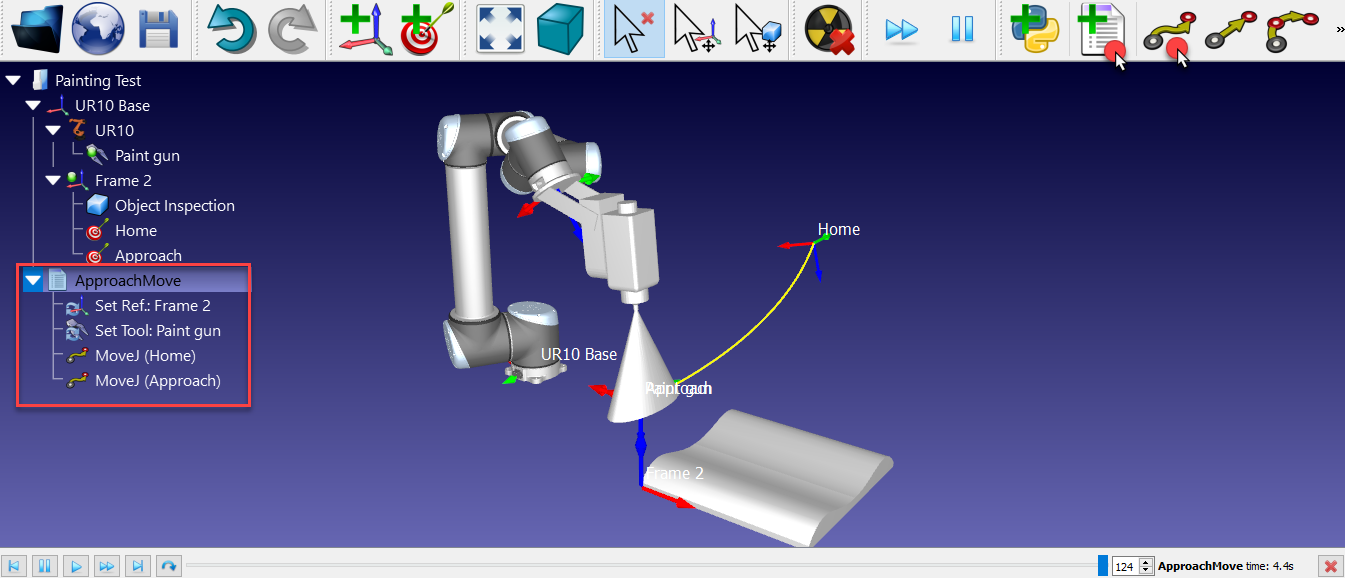Collapse the Frame 2 tree node
Screen dimensions: 1345x578
[53, 181]
